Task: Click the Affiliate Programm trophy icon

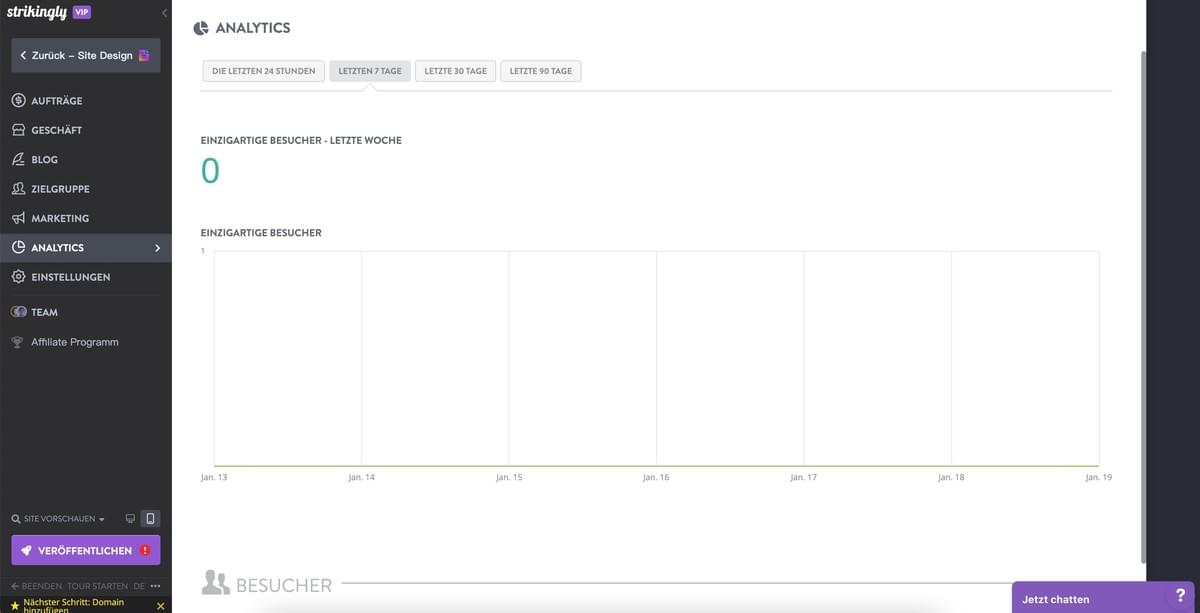Action: click(x=17, y=342)
